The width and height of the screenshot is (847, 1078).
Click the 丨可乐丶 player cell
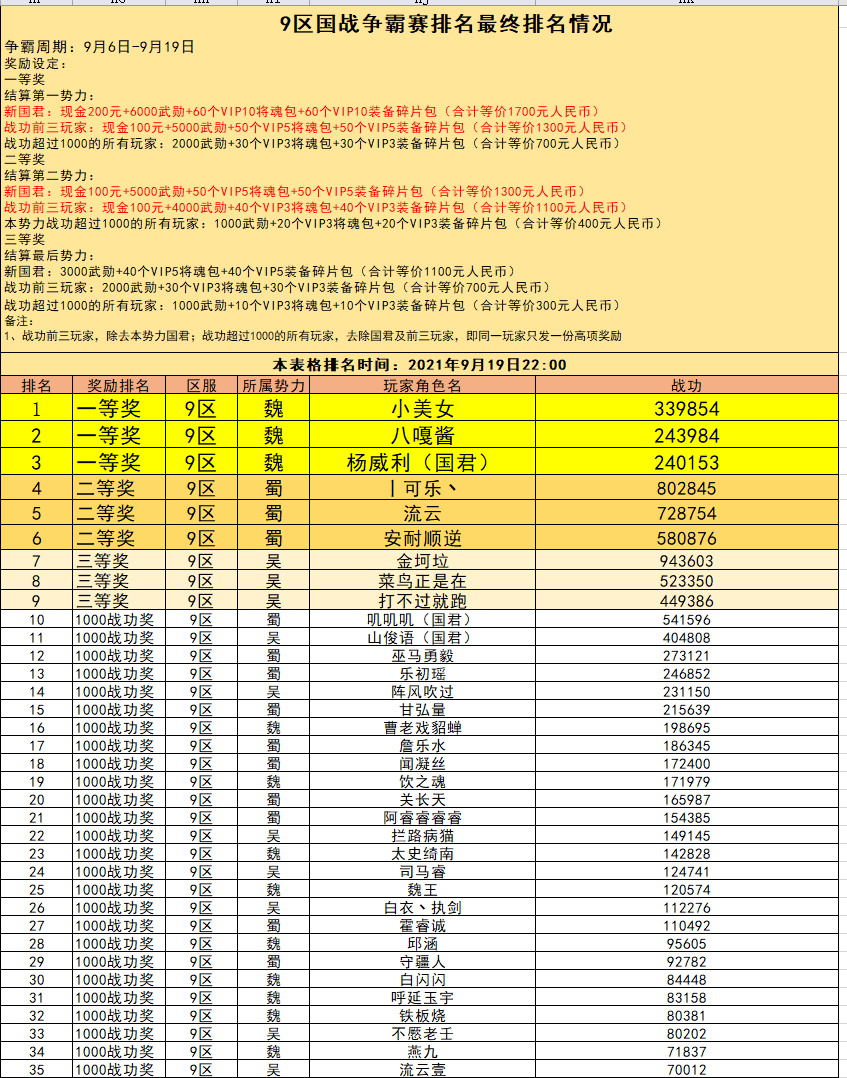[422, 488]
